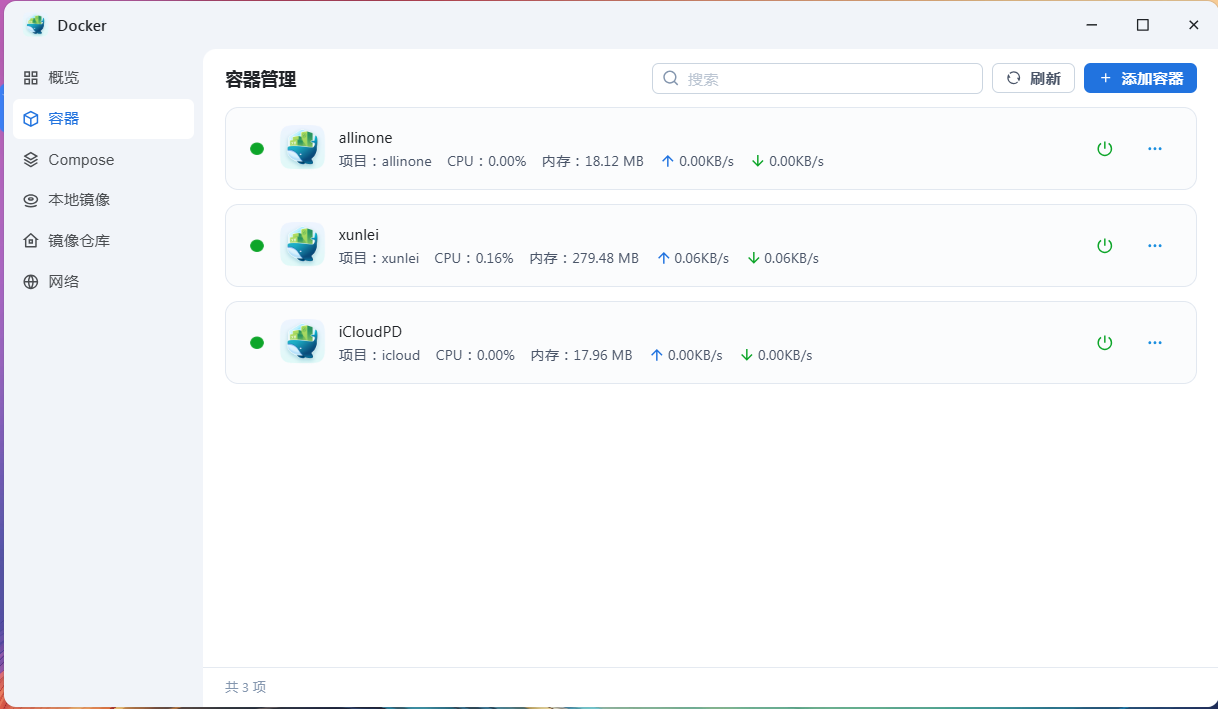This screenshot has height=709, width=1218.
Task: Click the Docker app icon in title bar
Action: pos(36,25)
